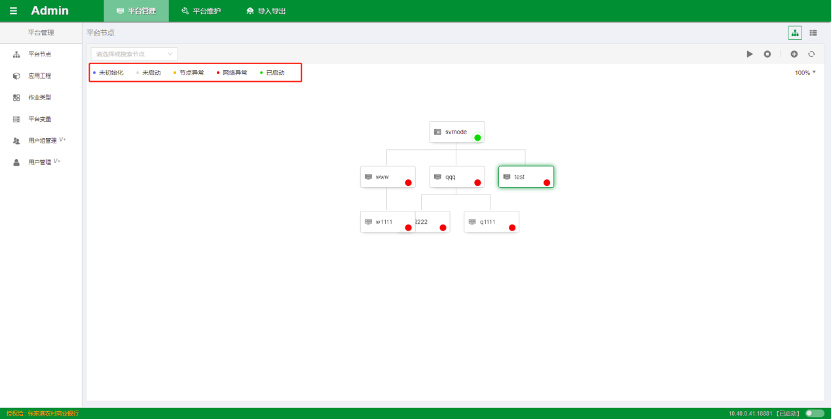Select the www node
832x420 pixels.
click(x=388, y=177)
